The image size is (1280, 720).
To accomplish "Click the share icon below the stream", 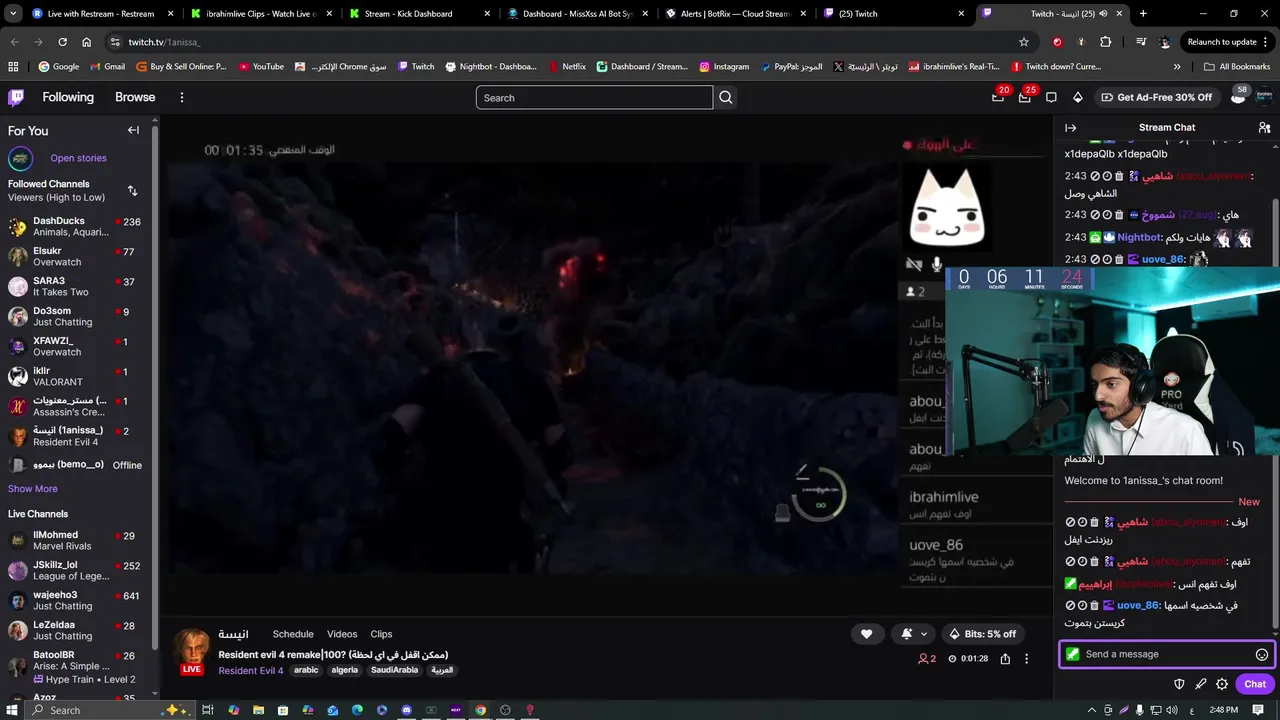I will pos(1005,658).
